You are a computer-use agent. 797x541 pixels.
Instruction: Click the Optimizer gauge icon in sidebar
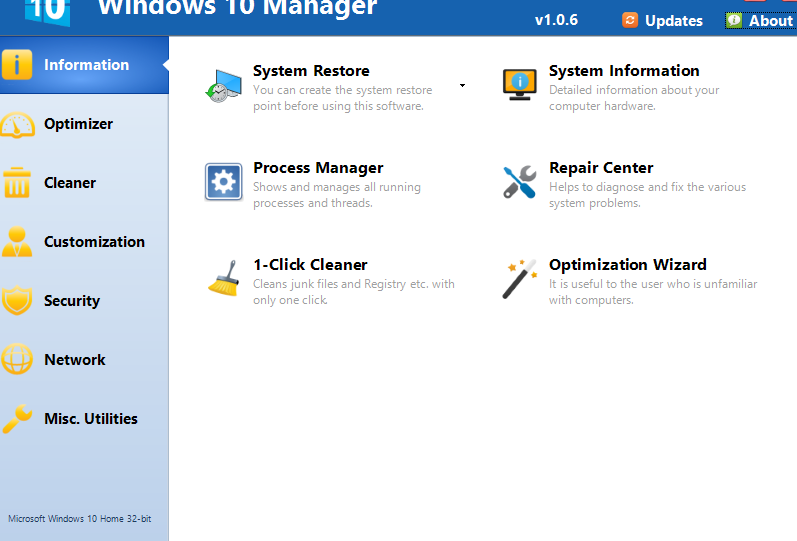(18, 125)
